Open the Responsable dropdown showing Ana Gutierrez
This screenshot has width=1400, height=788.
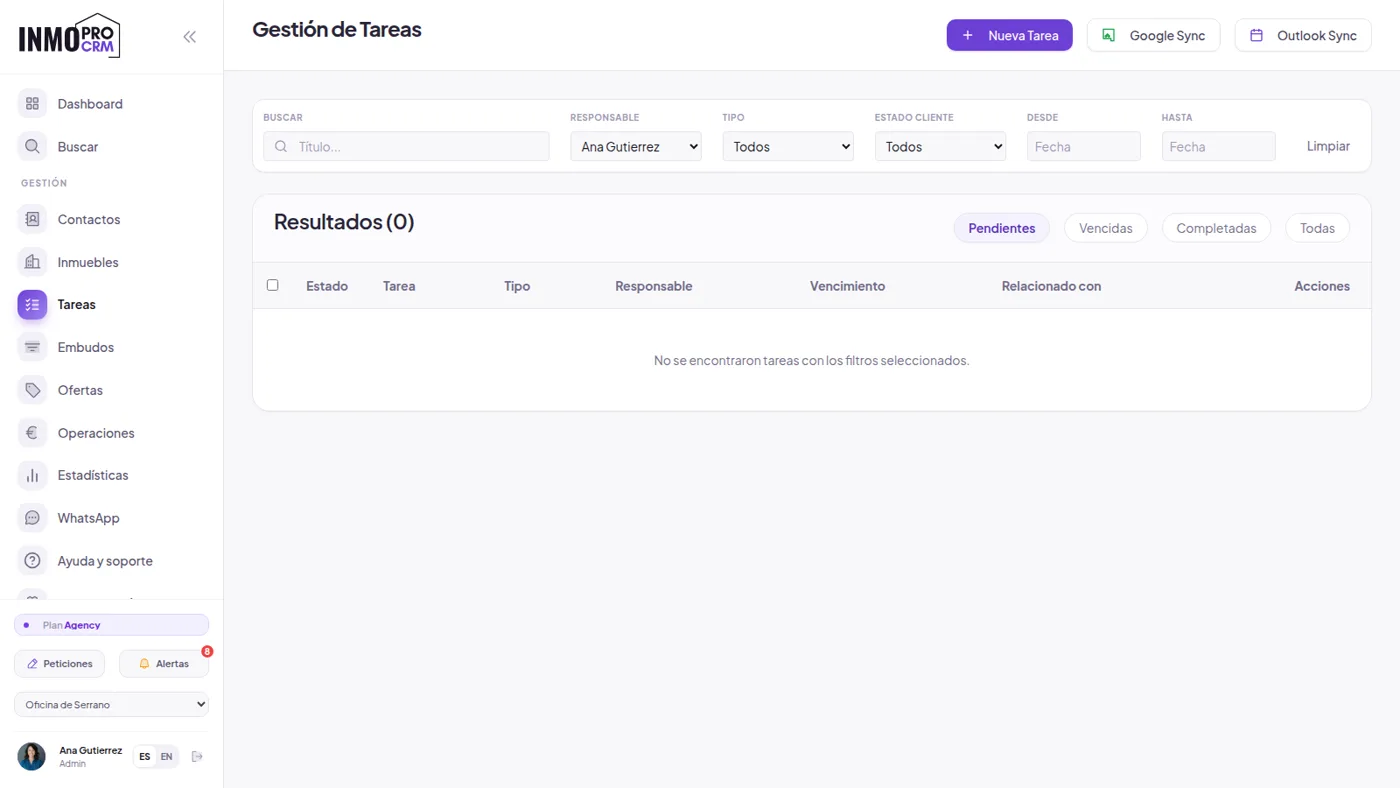point(636,147)
